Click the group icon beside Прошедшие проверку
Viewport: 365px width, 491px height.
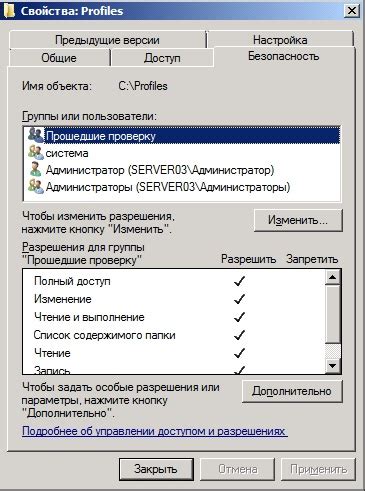(x=35, y=135)
